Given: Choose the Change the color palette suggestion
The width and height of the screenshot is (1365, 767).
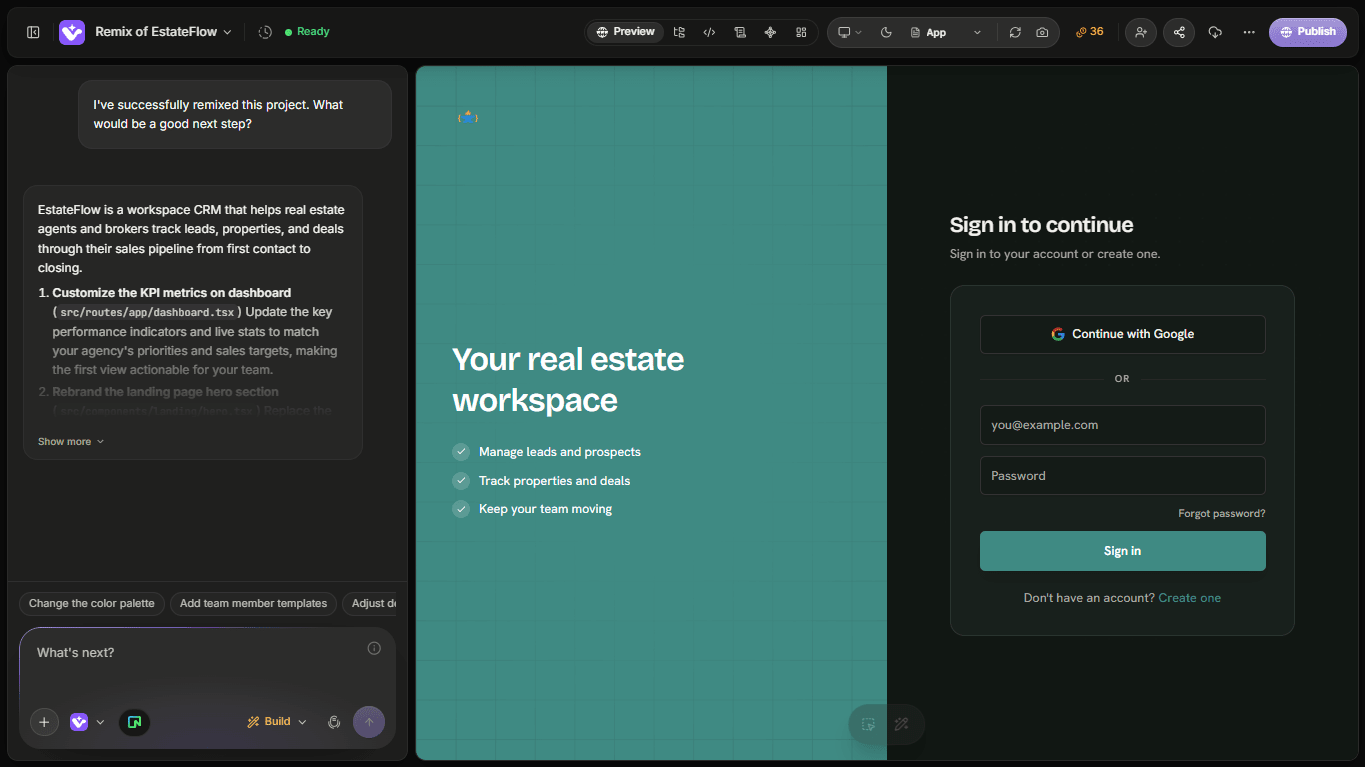Looking at the screenshot, I should [92, 604].
